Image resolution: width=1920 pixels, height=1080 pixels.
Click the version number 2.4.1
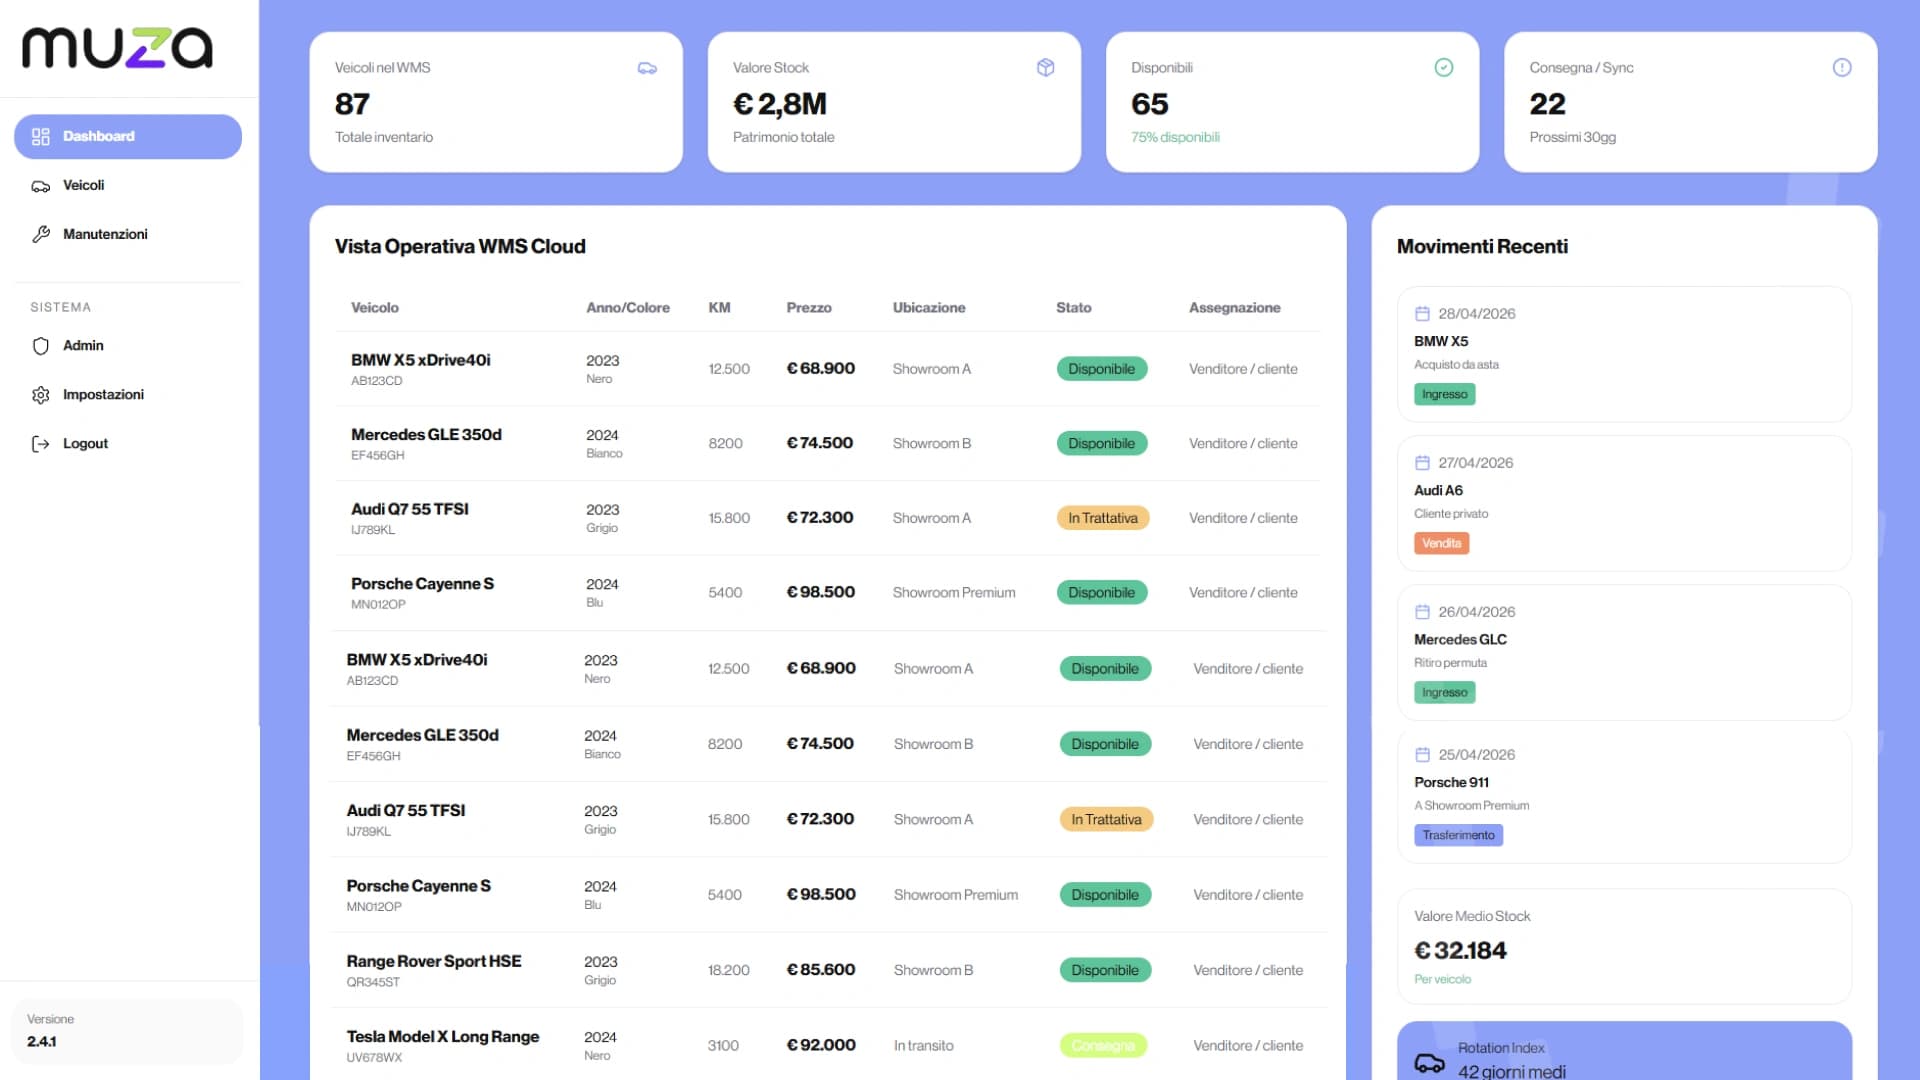[42, 1042]
